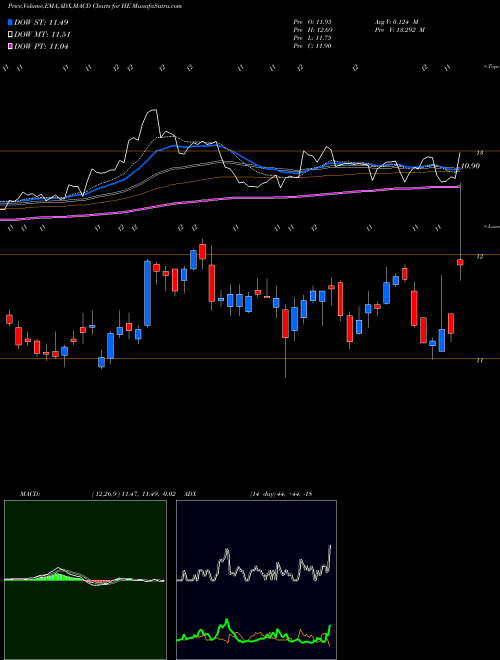The width and height of the screenshot is (500, 660).
Task: Click the 11 price level label
Action: click(x=480, y=361)
